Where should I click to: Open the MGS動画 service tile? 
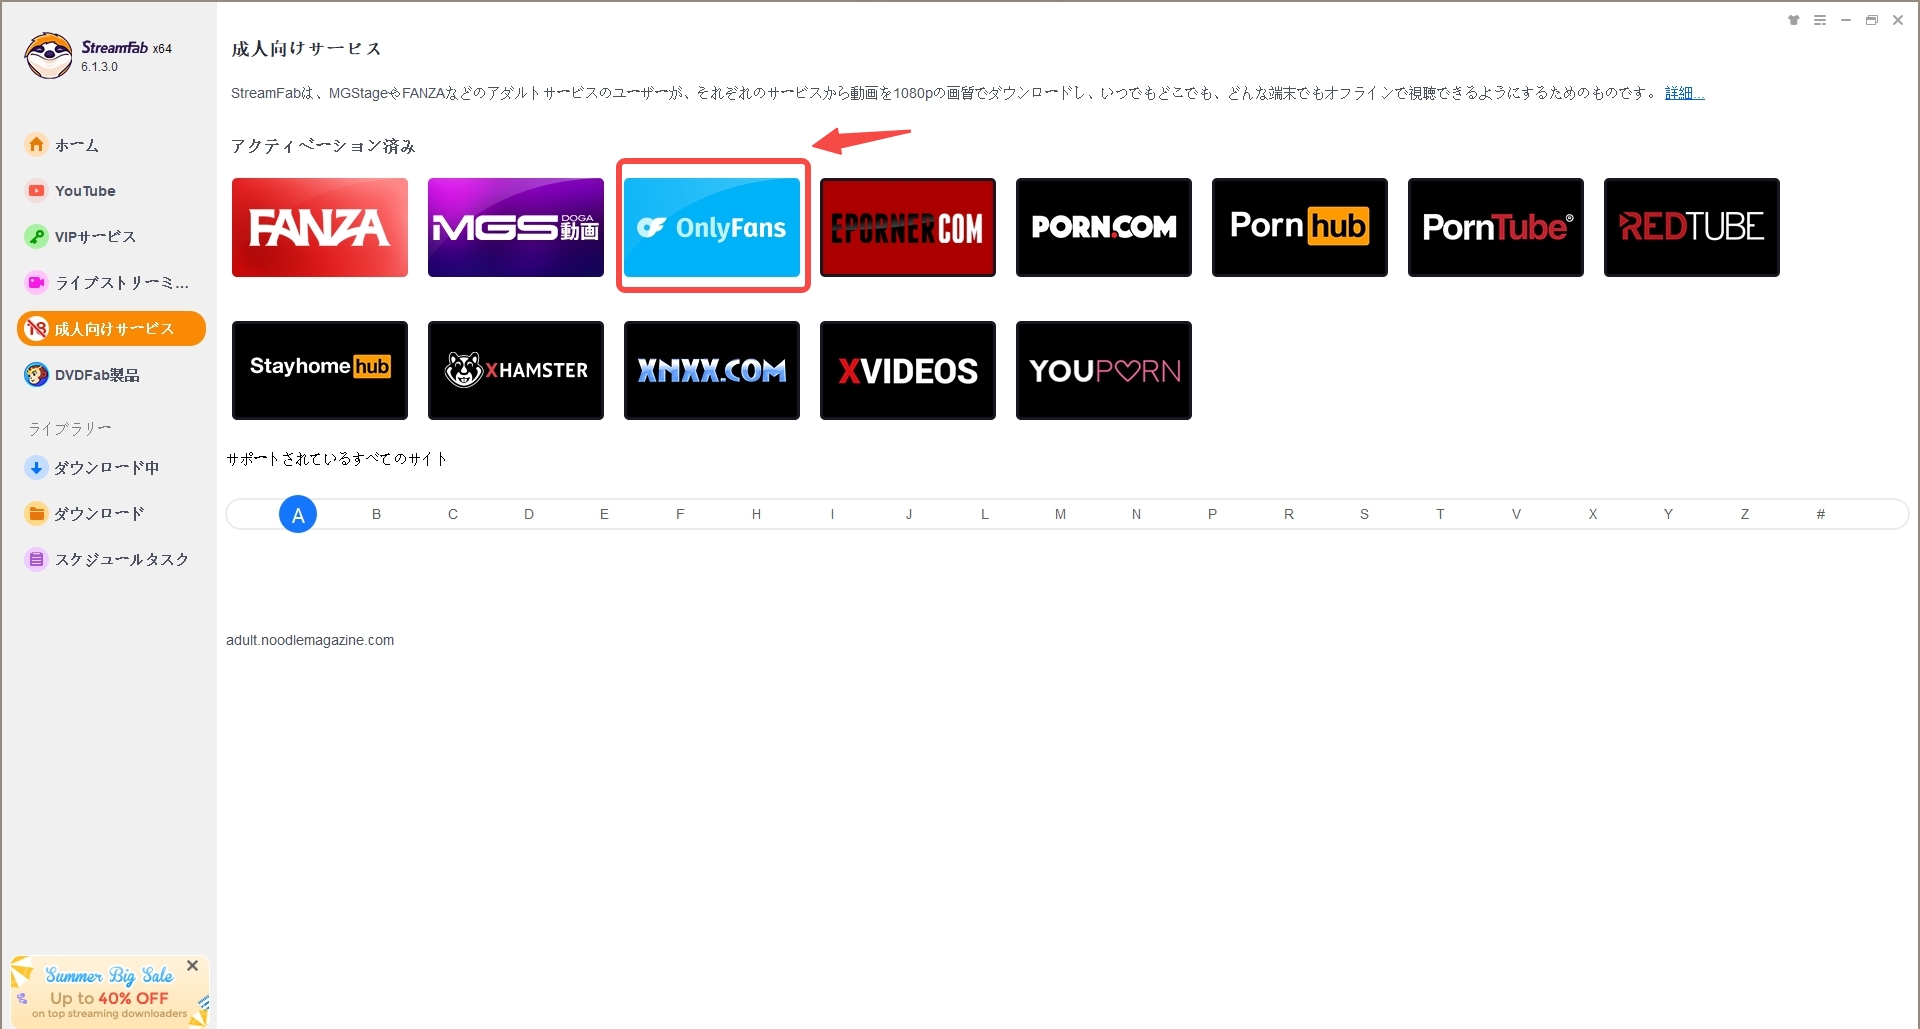[x=516, y=227]
